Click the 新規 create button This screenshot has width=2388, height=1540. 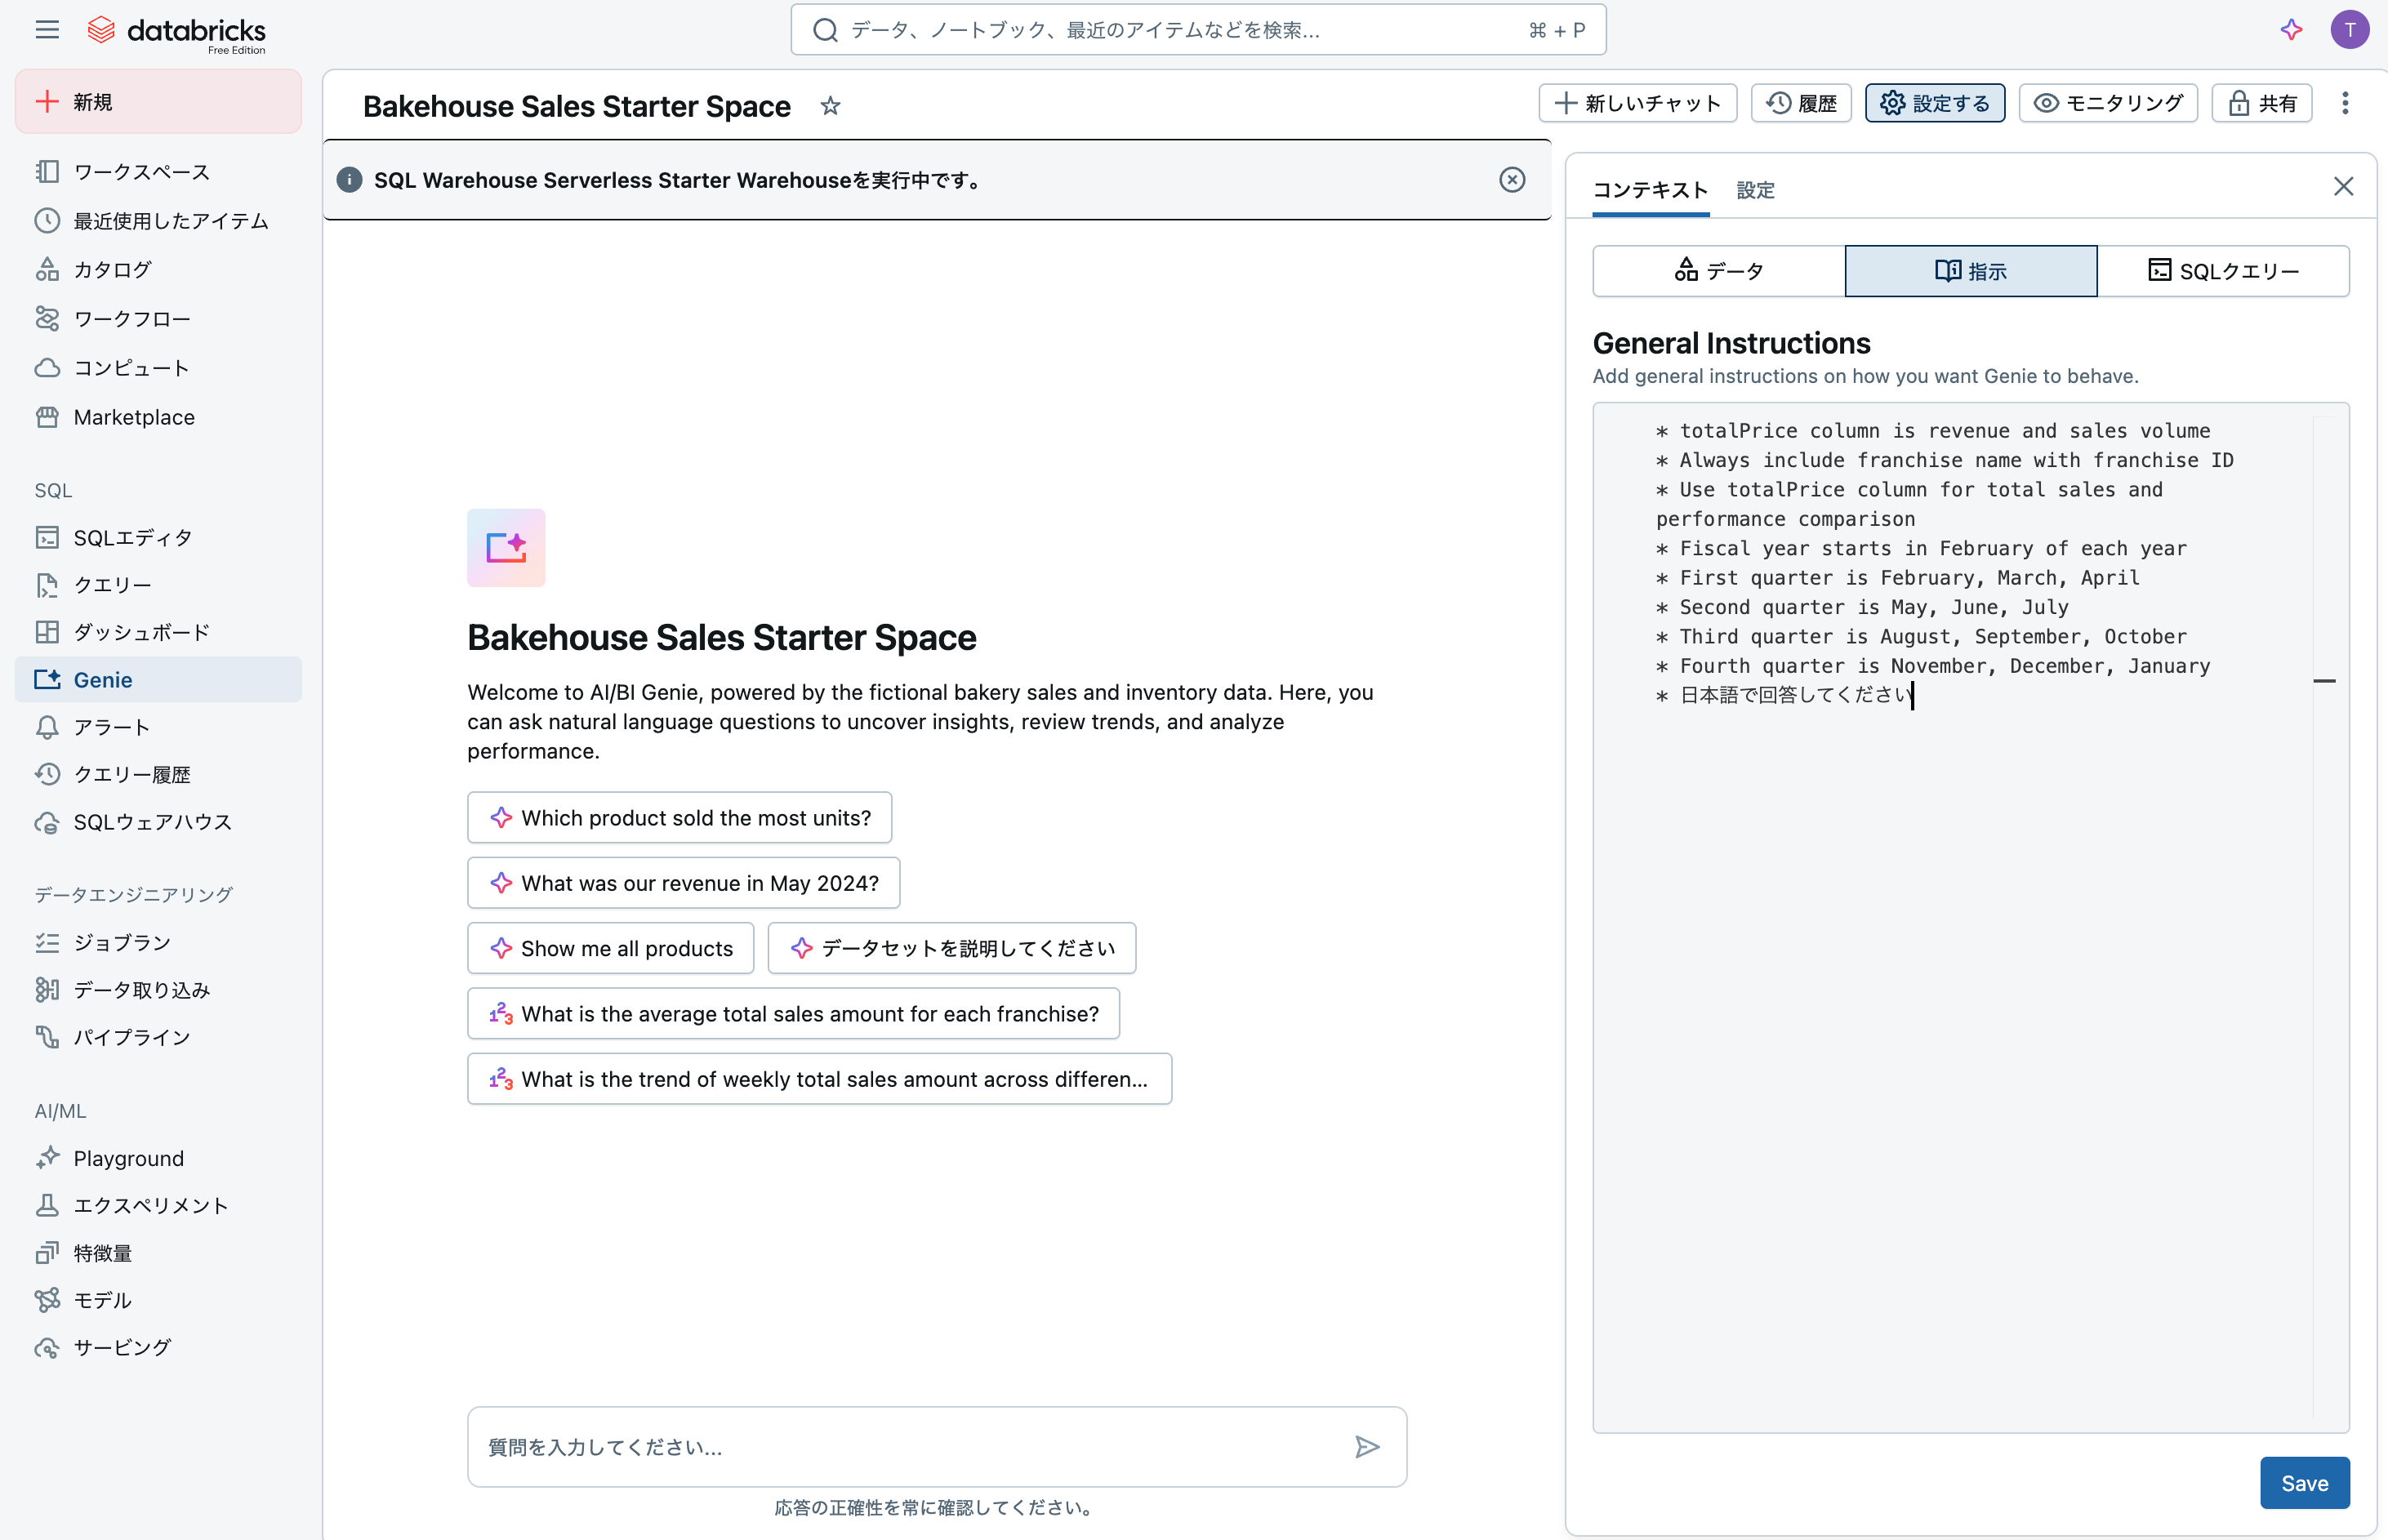(158, 102)
